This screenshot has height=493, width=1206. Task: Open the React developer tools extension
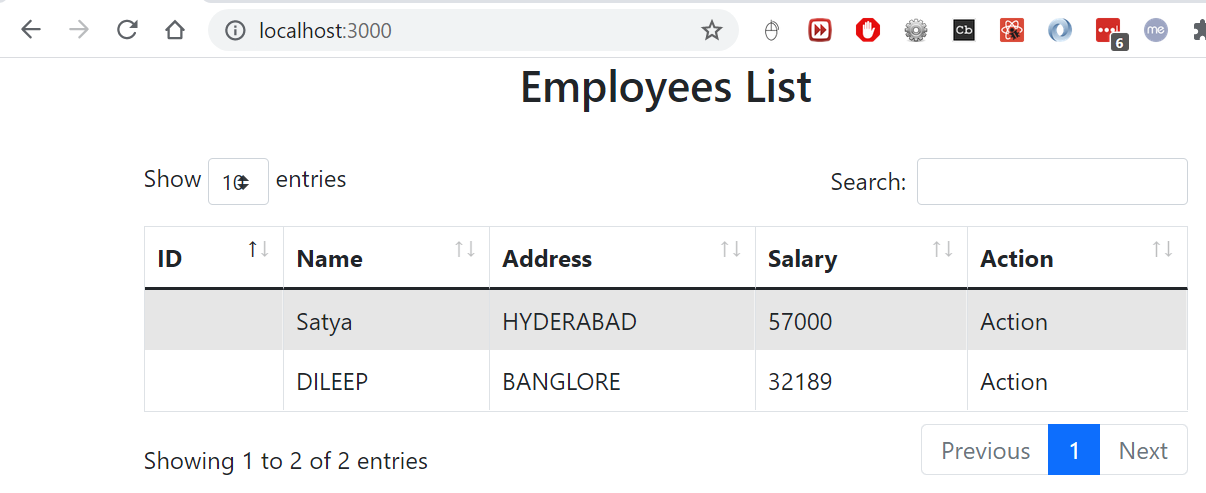pyautogui.click(x=1011, y=31)
